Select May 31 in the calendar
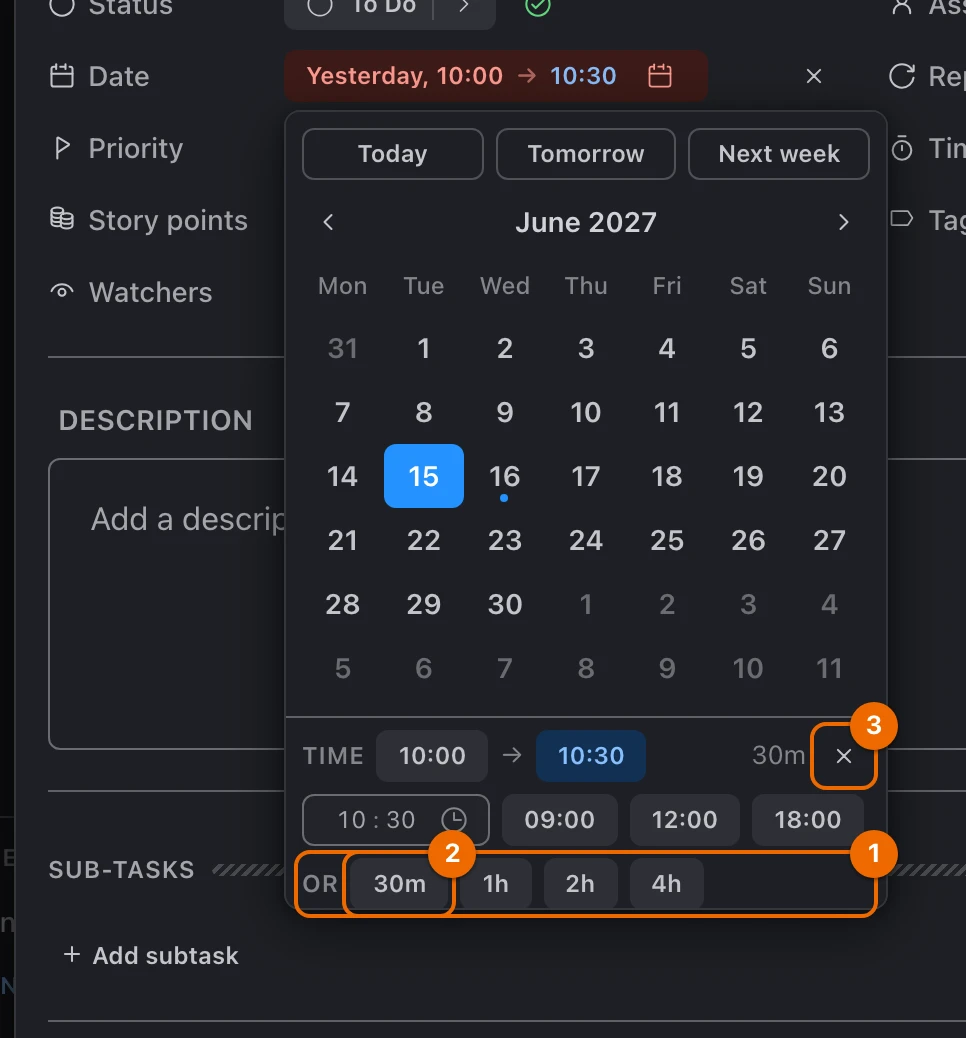966x1038 pixels. (342, 348)
